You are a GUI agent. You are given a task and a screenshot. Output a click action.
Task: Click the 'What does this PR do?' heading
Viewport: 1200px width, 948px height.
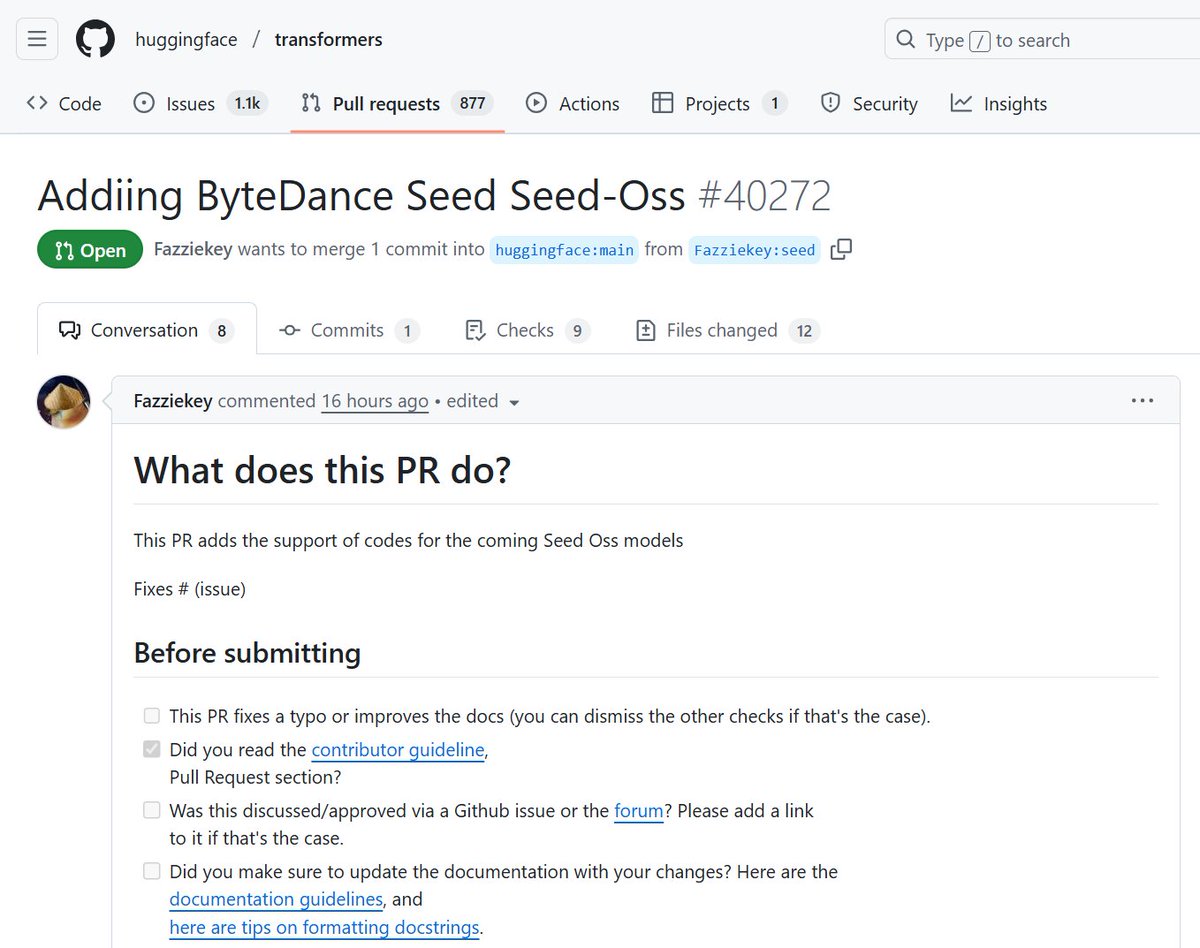[x=322, y=469]
